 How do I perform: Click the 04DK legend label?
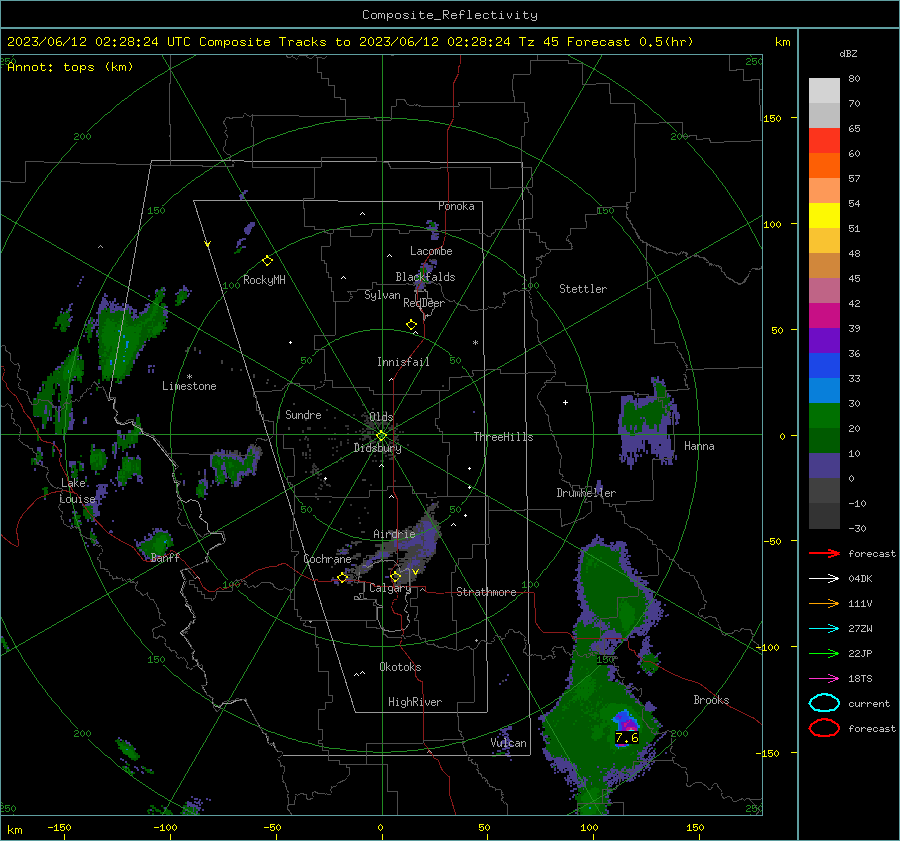tap(860, 579)
